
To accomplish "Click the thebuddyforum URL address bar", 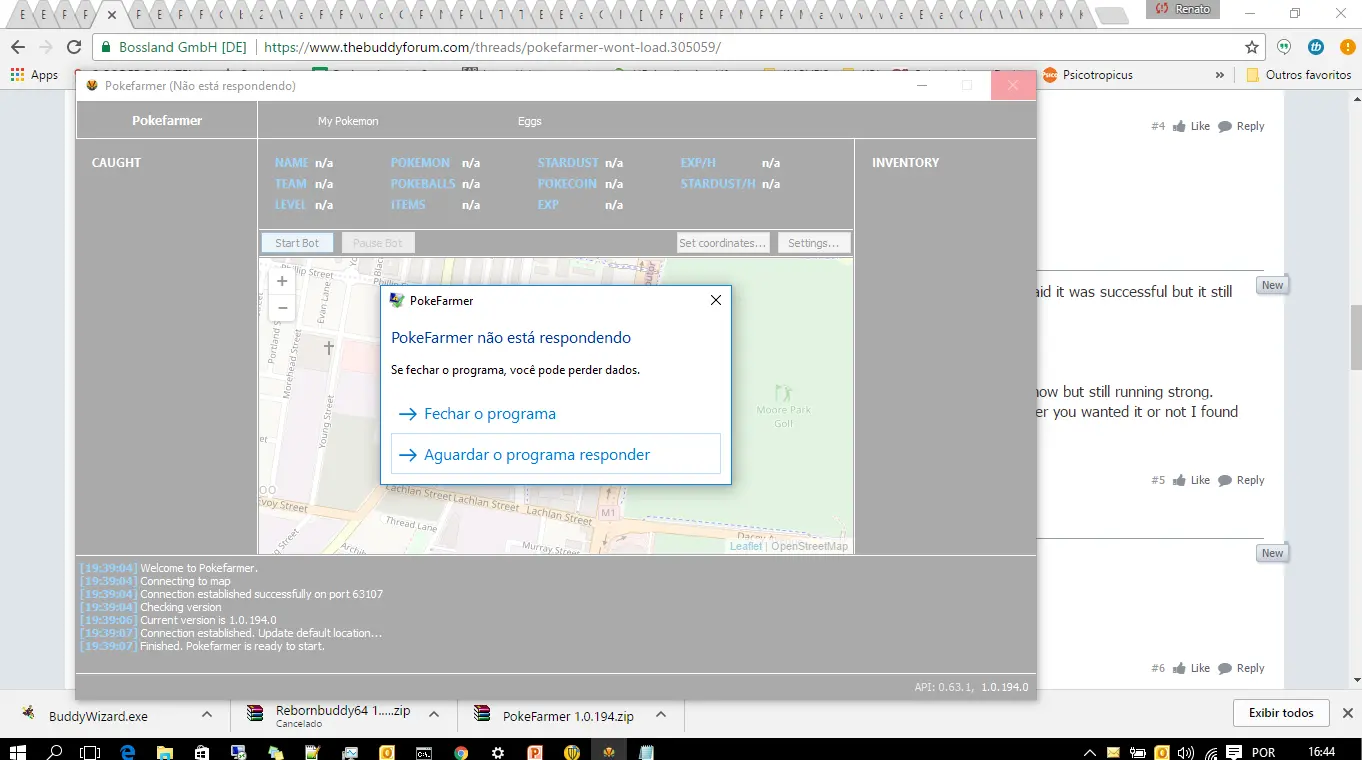I will point(680,47).
